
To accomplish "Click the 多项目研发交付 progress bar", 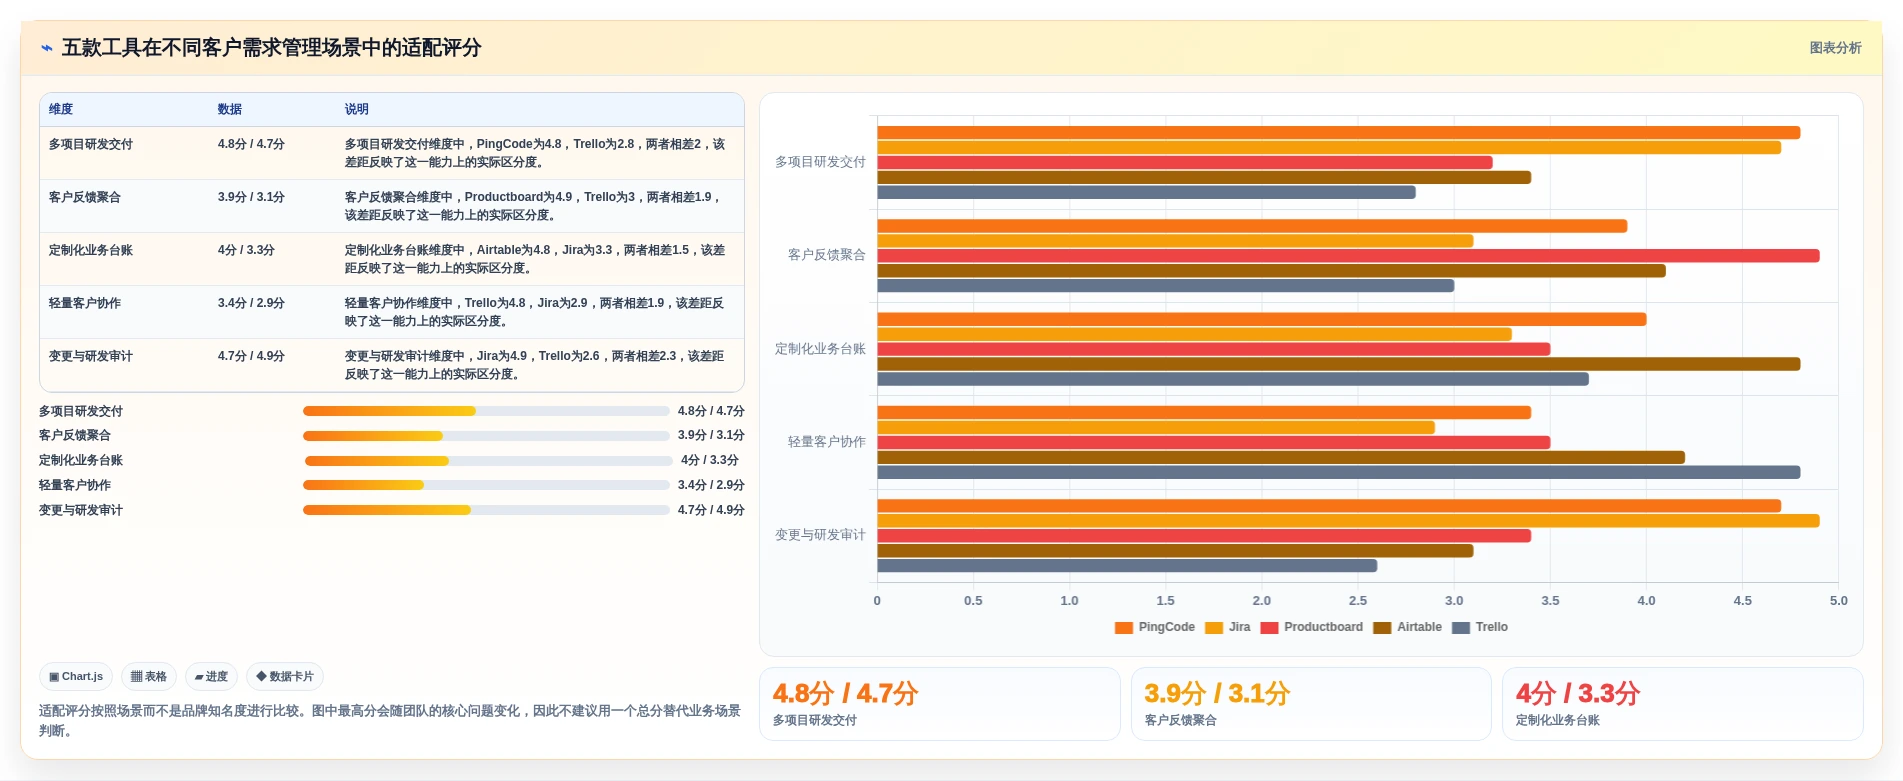I will (486, 411).
